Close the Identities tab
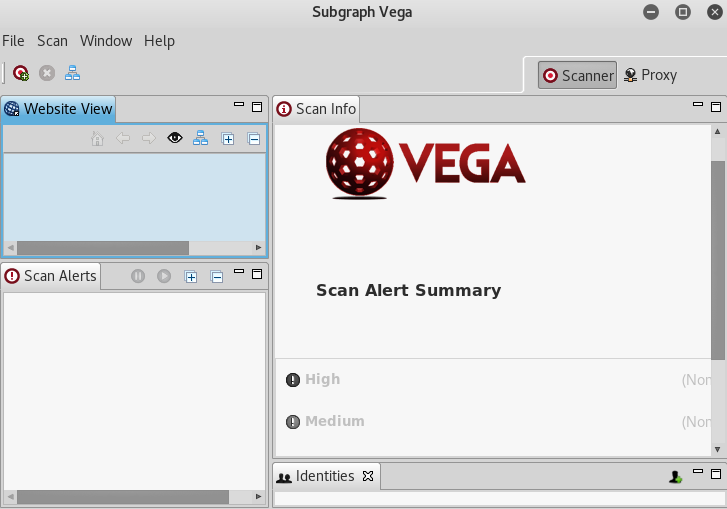727x509 pixels. 367,476
